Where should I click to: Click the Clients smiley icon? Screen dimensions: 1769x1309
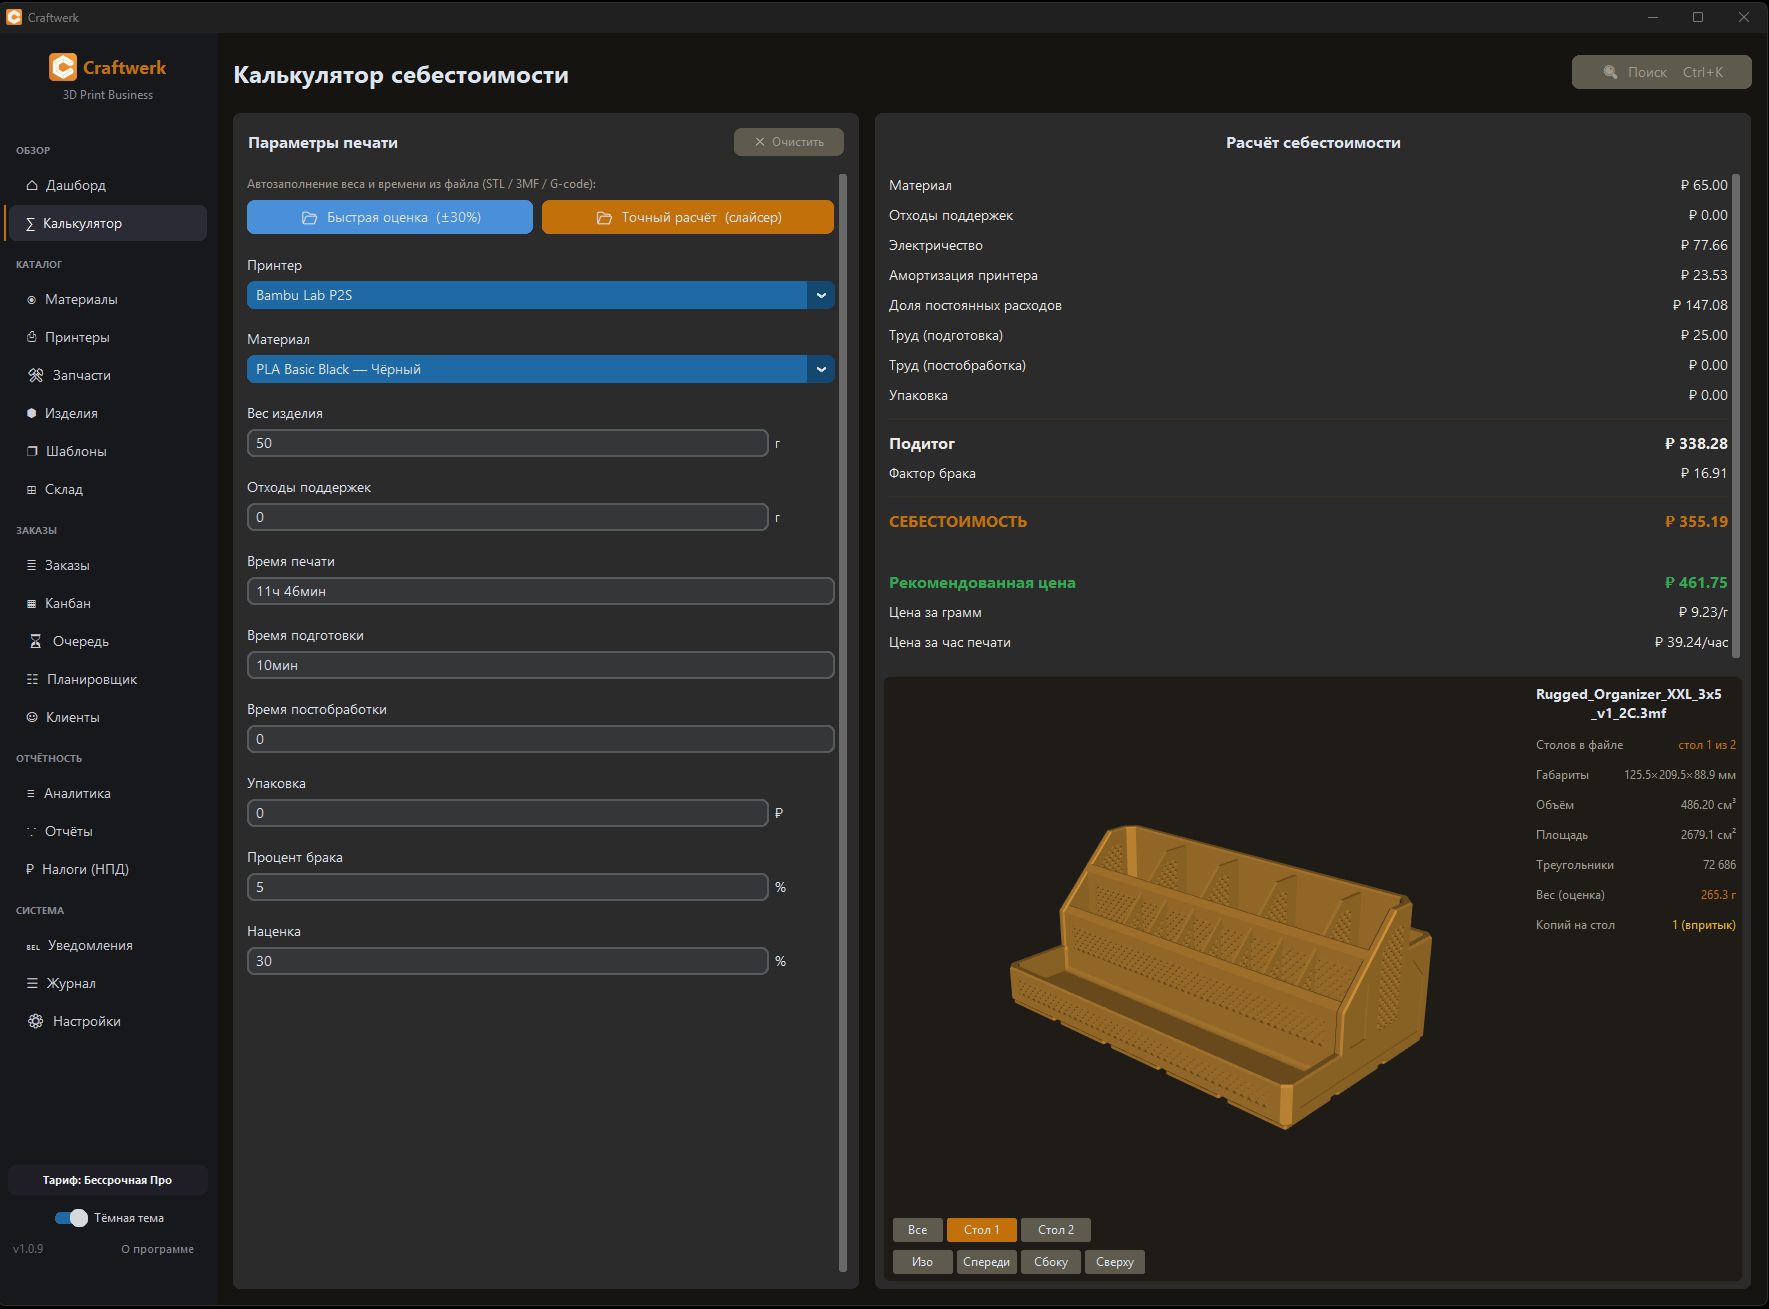[x=32, y=717]
